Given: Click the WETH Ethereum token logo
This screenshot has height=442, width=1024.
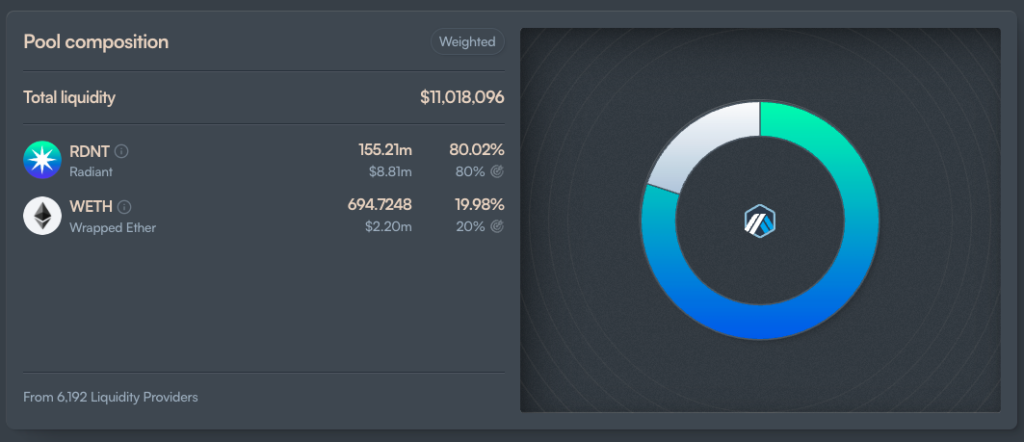Looking at the screenshot, I should pyautogui.click(x=43, y=216).
